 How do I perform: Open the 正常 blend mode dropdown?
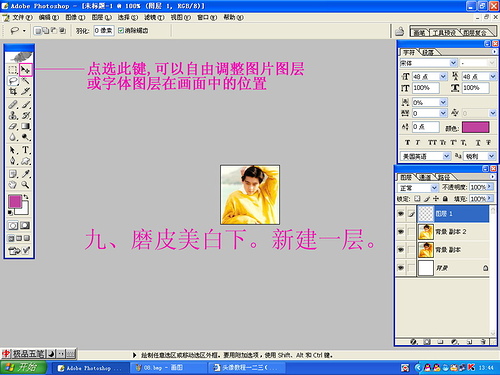pos(434,188)
